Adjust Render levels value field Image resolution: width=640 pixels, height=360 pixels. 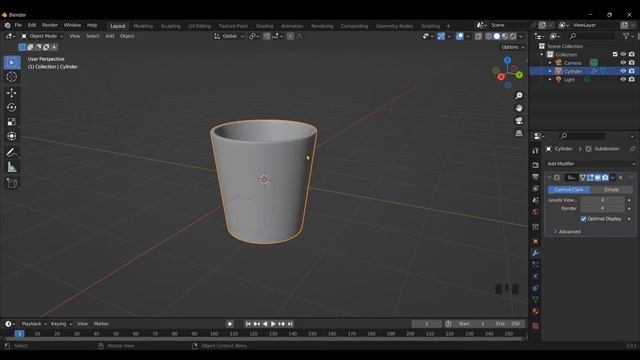(602, 208)
